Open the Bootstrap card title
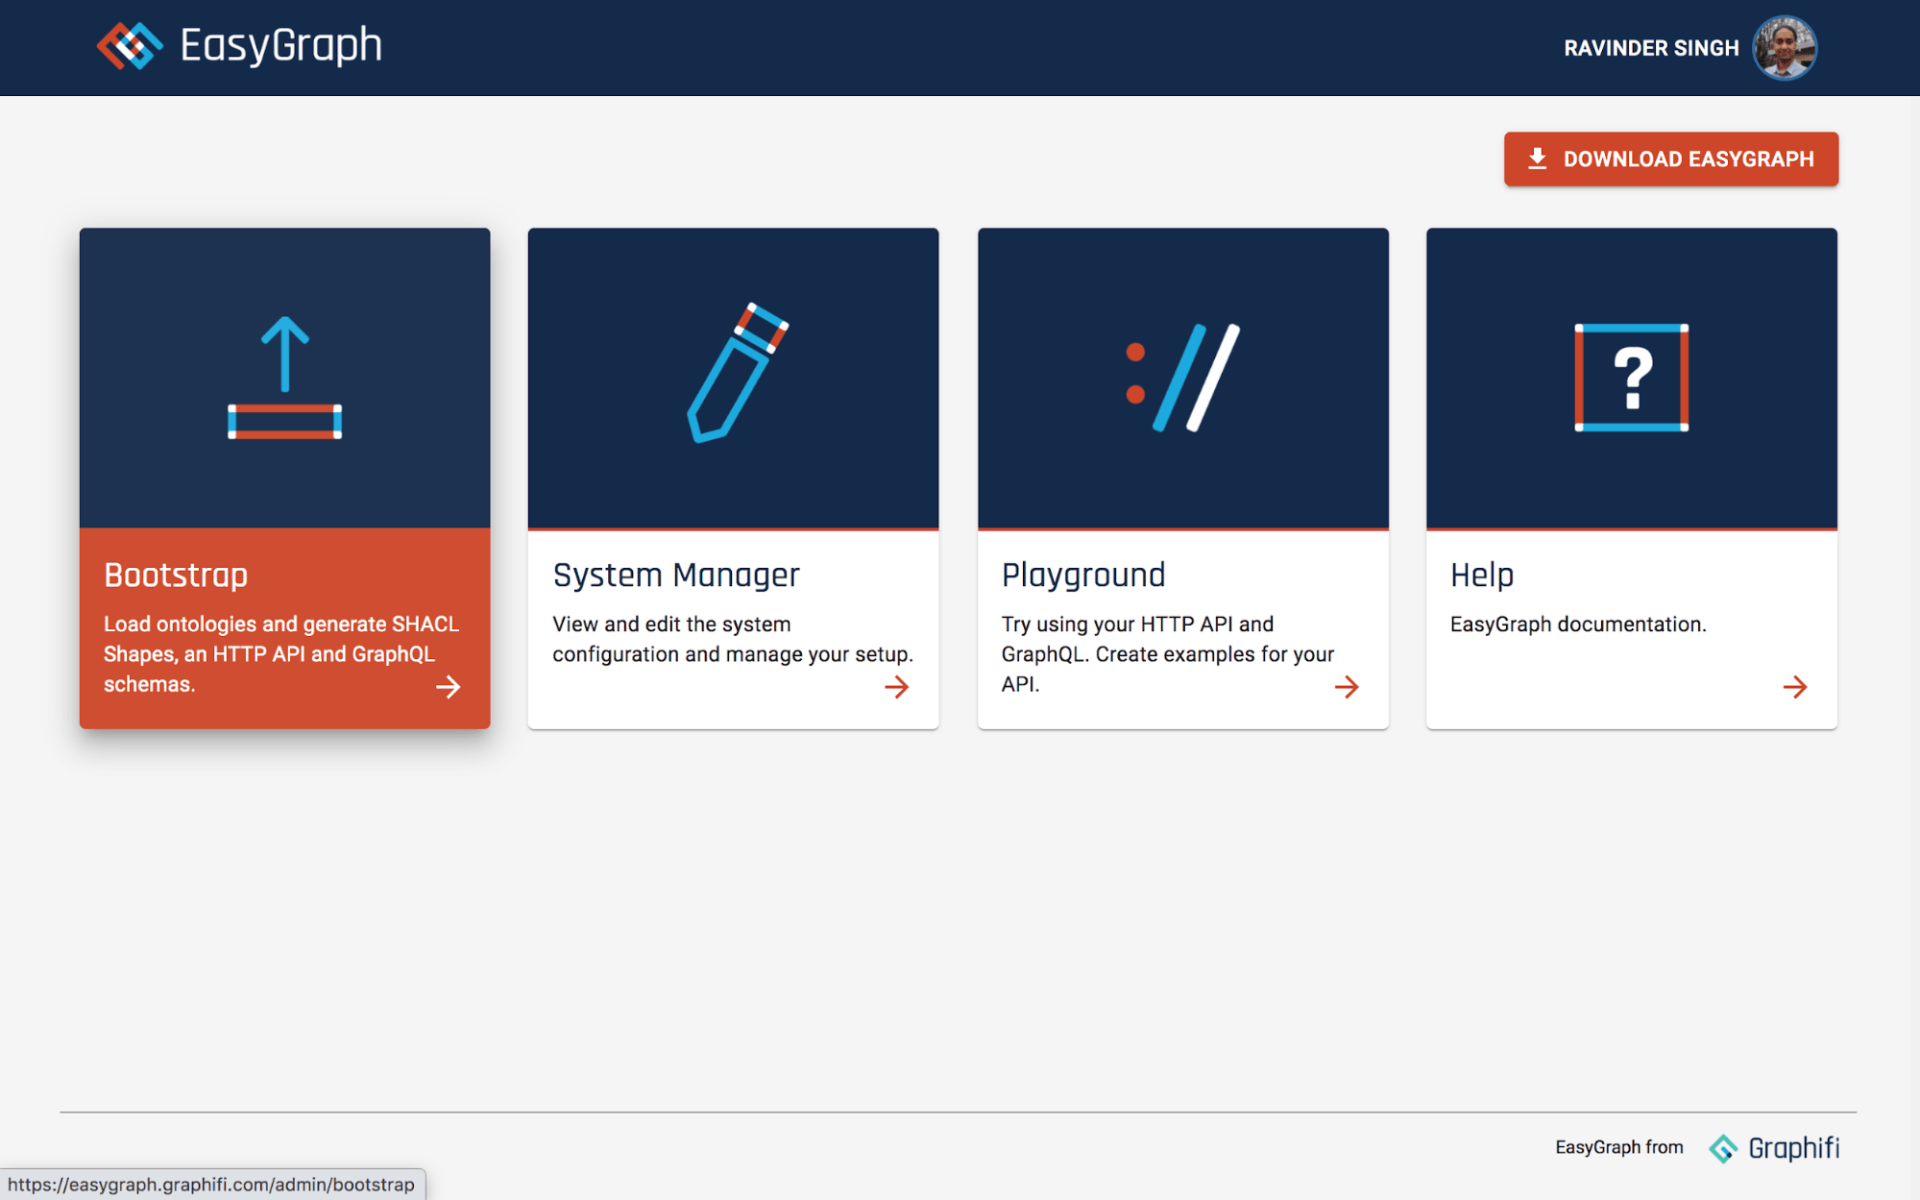The width and height of the screenshot is (1920, 1200). [176, 575]
